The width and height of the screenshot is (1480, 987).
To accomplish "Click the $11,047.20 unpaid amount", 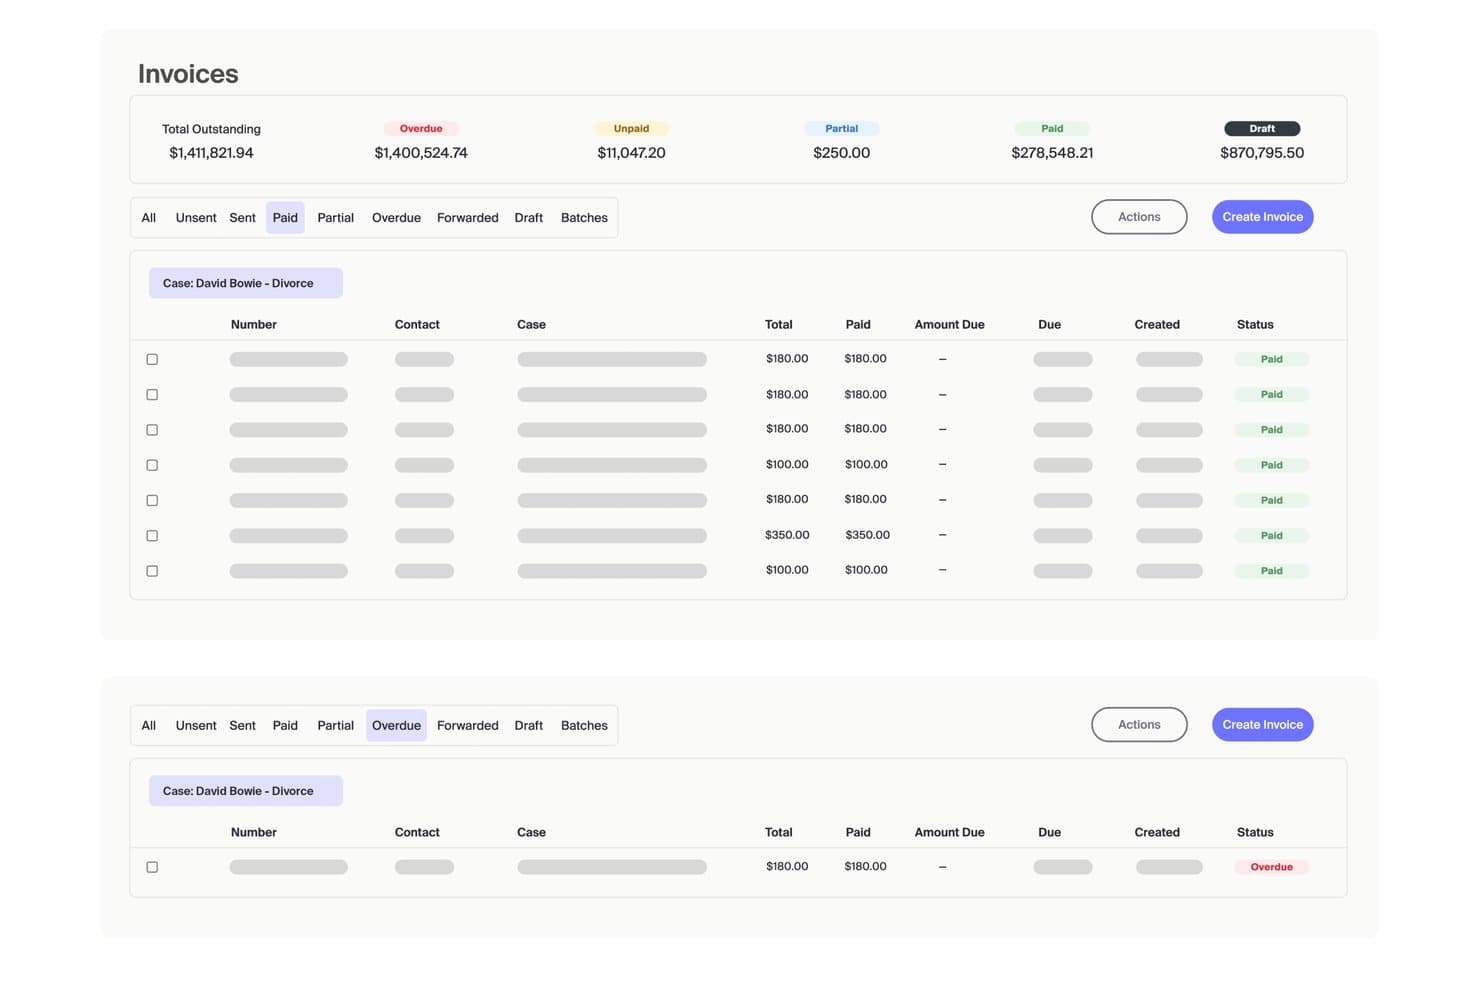I will [x=631, y=153].
